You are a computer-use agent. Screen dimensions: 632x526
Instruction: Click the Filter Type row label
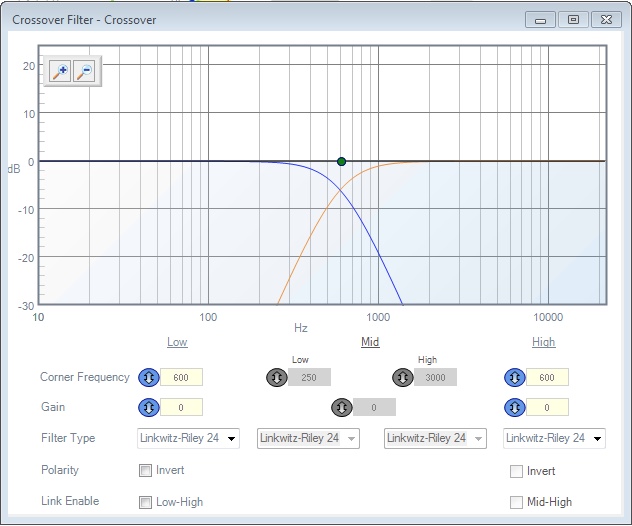tap(68, 438)
